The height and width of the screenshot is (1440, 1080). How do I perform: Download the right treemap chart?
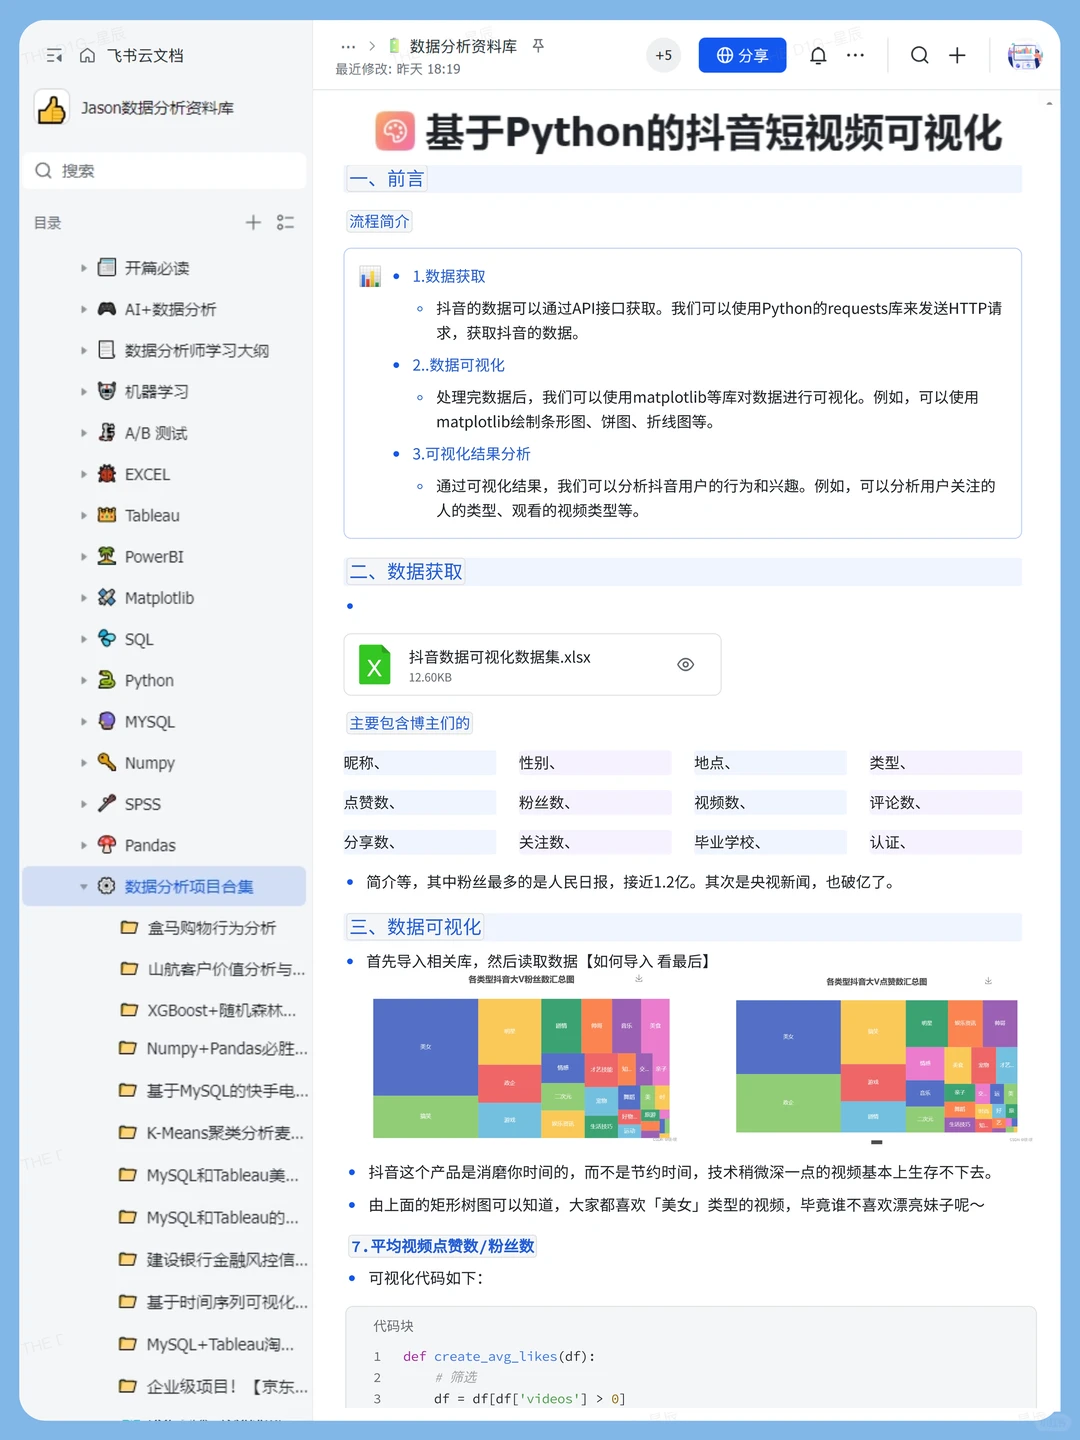pos(988,981)
